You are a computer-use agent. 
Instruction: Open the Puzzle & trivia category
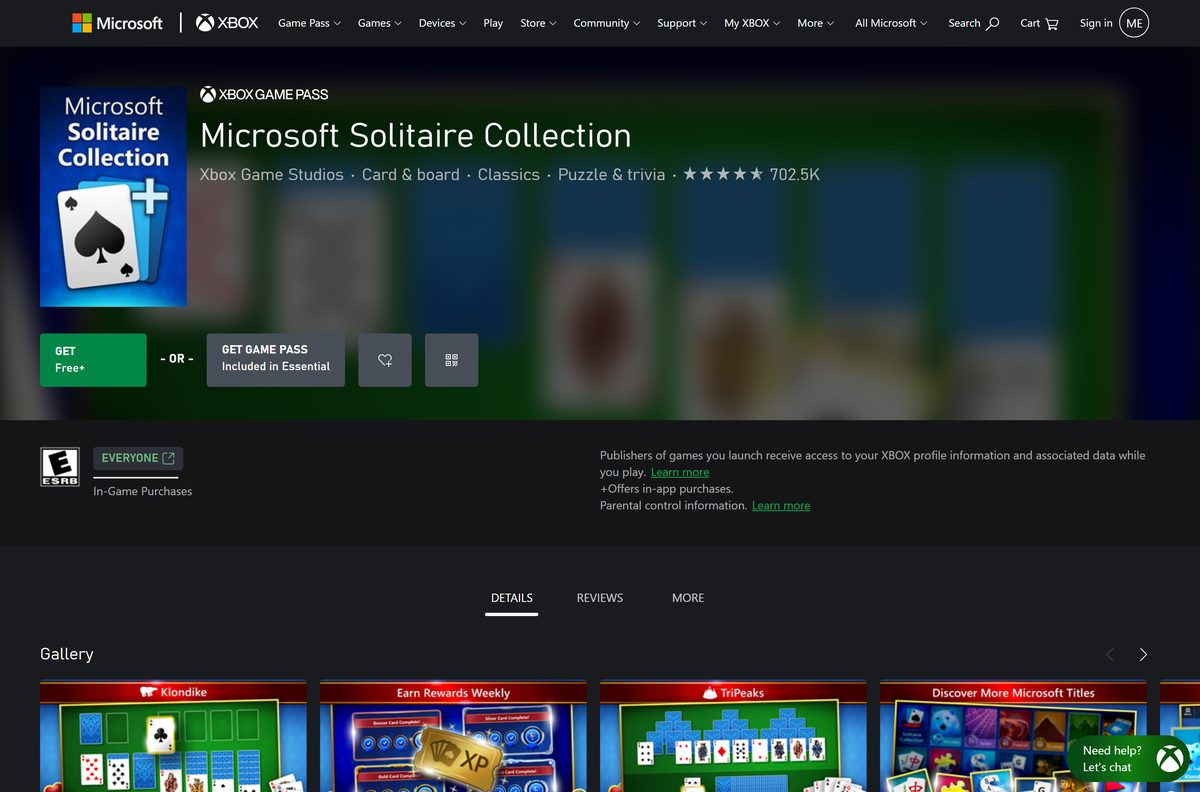[x=611, y=174]
